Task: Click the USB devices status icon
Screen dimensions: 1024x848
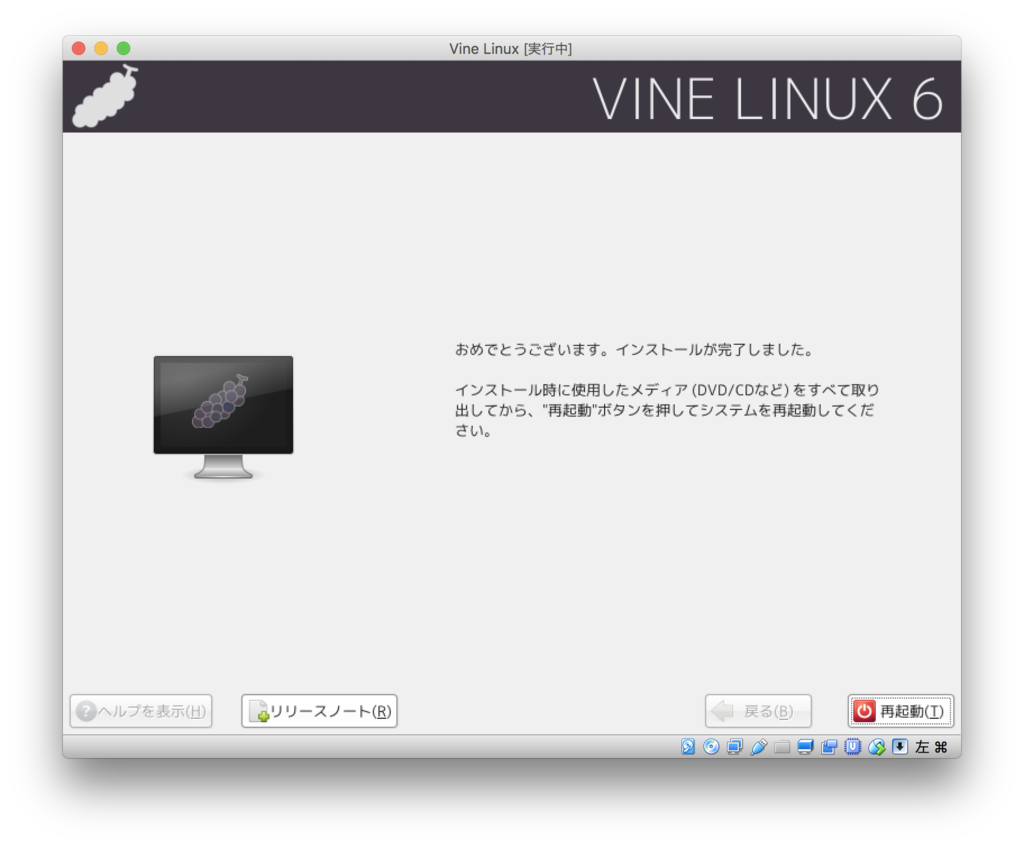Action: [758, 747]
